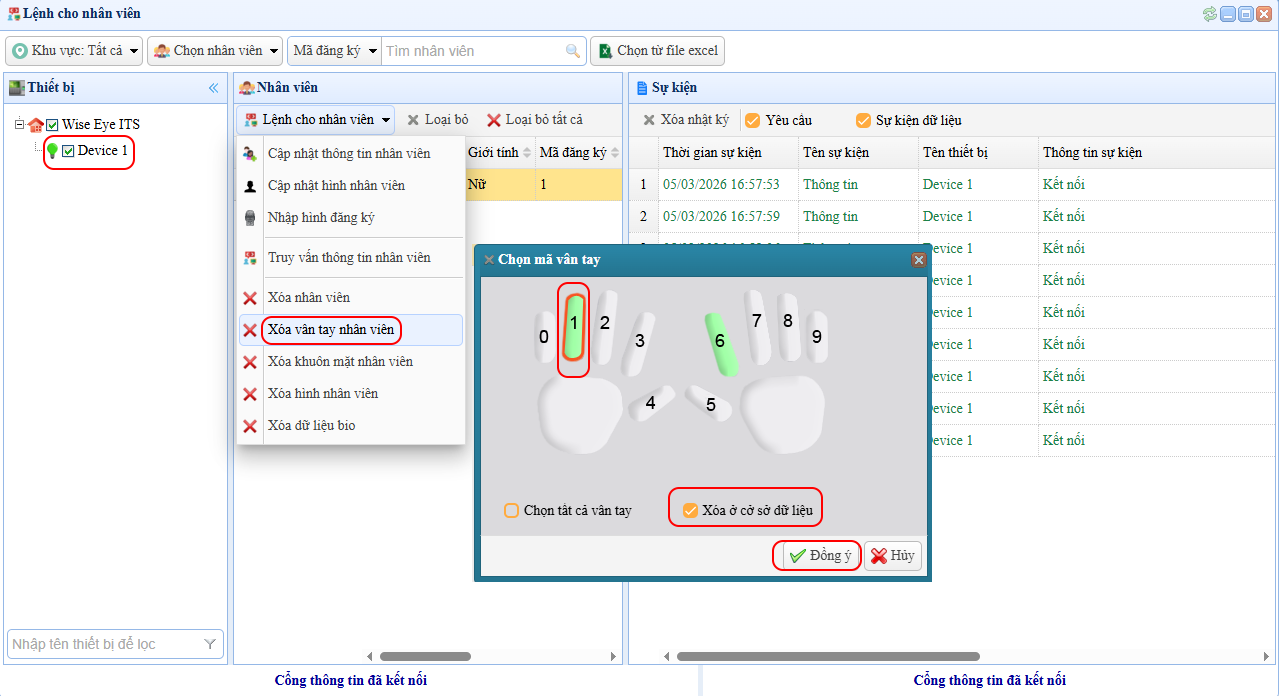
Task: Confirm with the Đồng ý button
Action: click(x=819, y=556)
